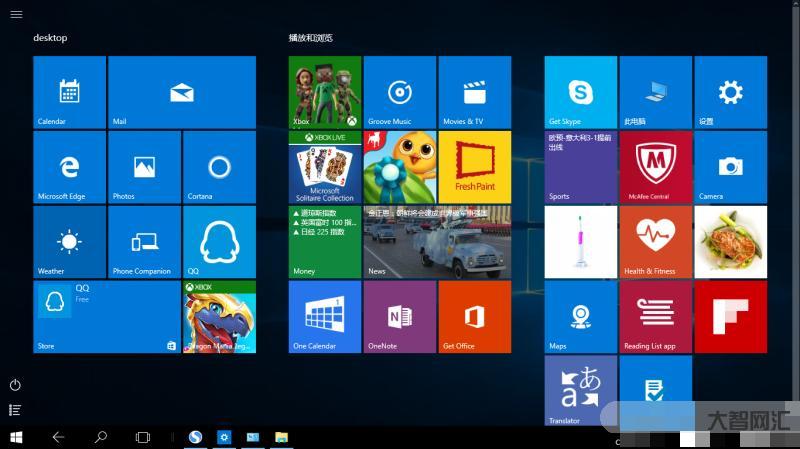The width and height of the screenshot is (800, 449).
Task: Show the All apps list
Action: pos(15,410)
